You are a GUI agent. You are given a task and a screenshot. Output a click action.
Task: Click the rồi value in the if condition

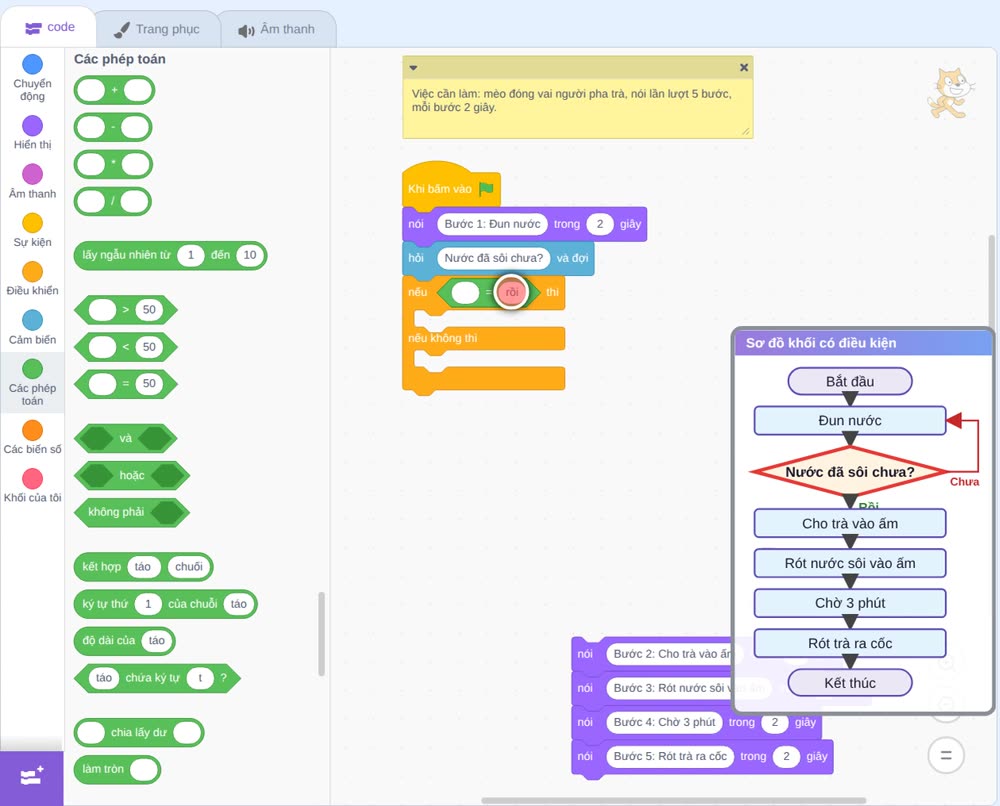[x=511, y=293]
